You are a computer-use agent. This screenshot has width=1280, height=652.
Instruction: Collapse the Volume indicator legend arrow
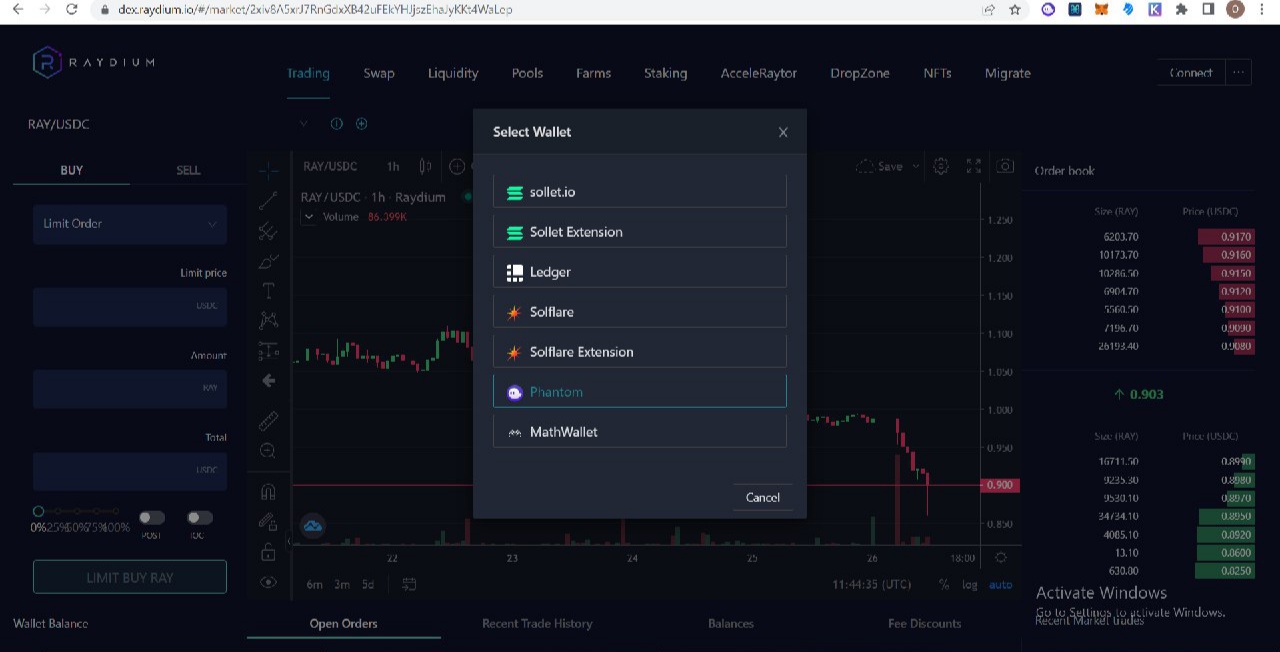click(x=308, y=216)
